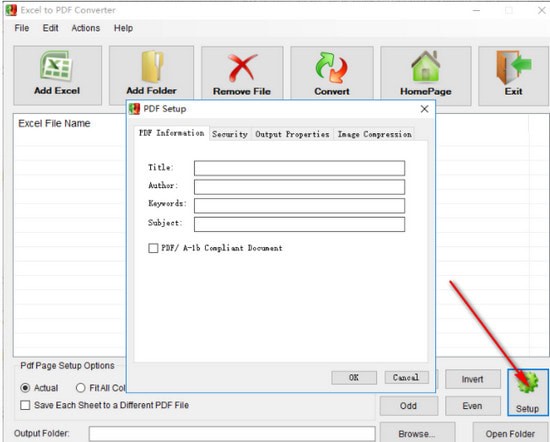This screenshot has height=442, width=550.
Task: Click the Browse... button
Action: point(417,433)
